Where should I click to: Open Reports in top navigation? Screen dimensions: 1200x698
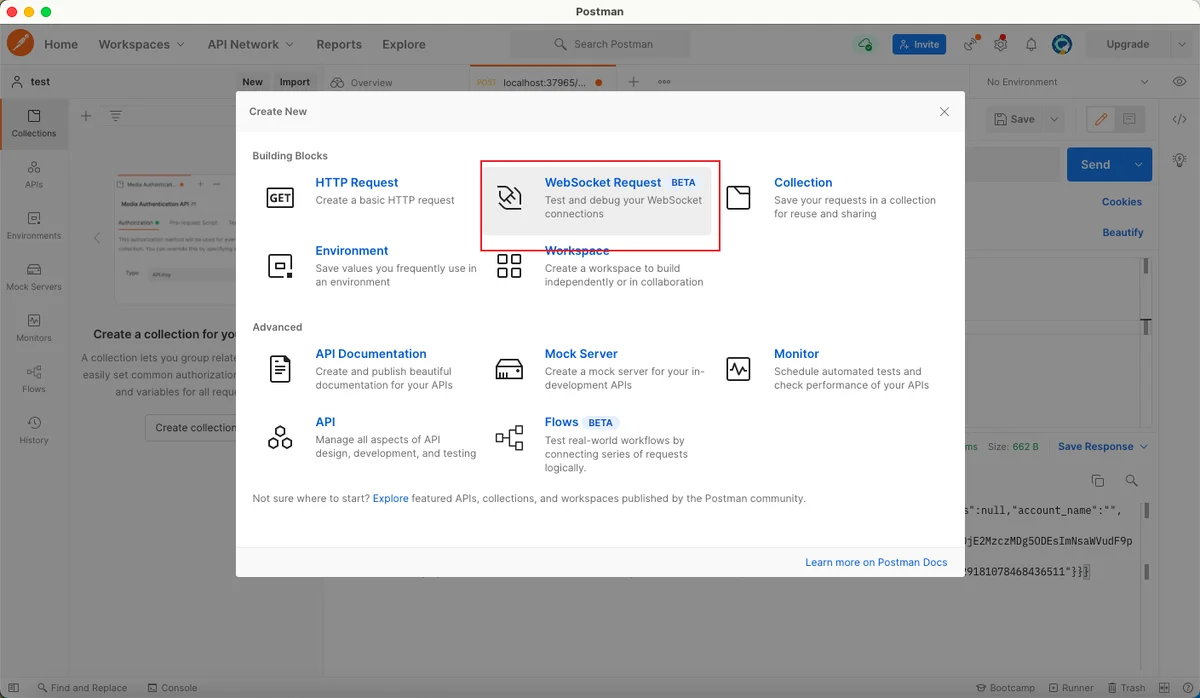click(339, 44)
